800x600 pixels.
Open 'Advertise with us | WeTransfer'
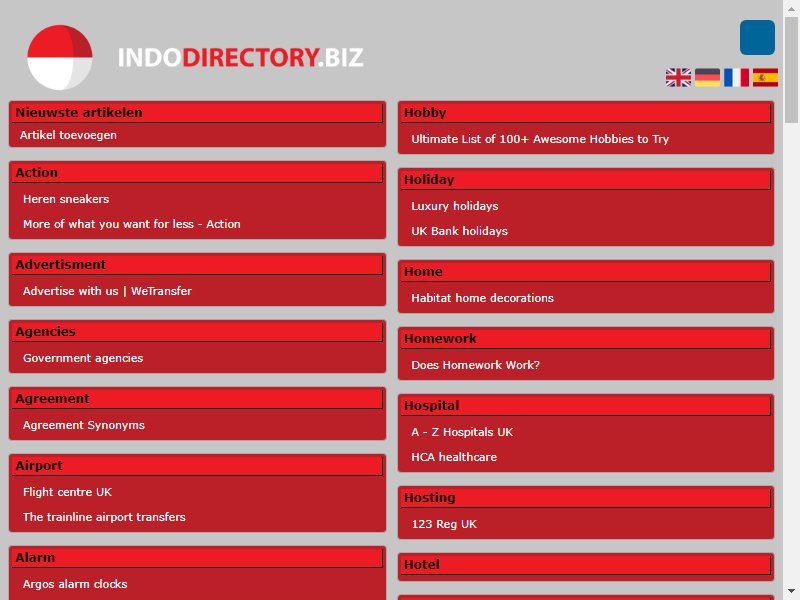tap(107, 291)
